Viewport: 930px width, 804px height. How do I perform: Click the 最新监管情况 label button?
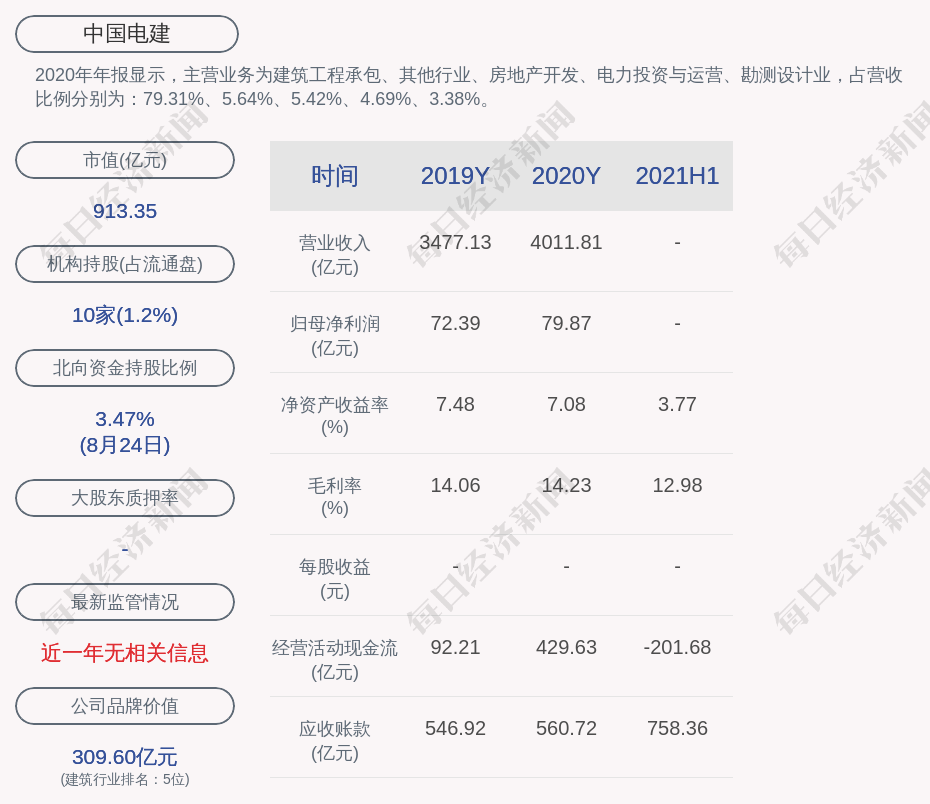coord(125,602)
